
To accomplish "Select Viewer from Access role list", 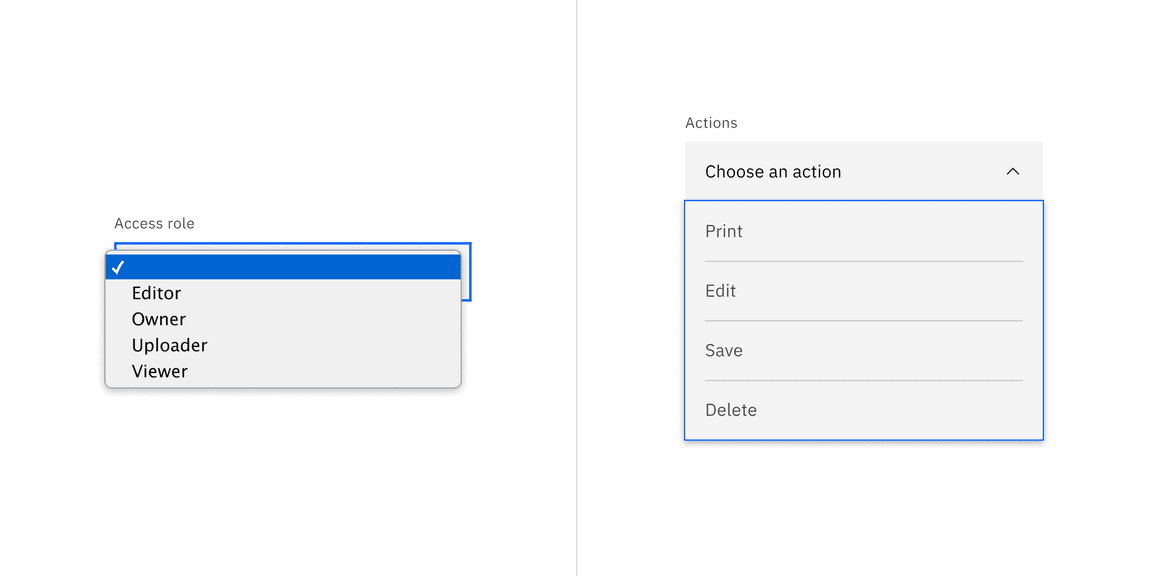I will point(159,371).
